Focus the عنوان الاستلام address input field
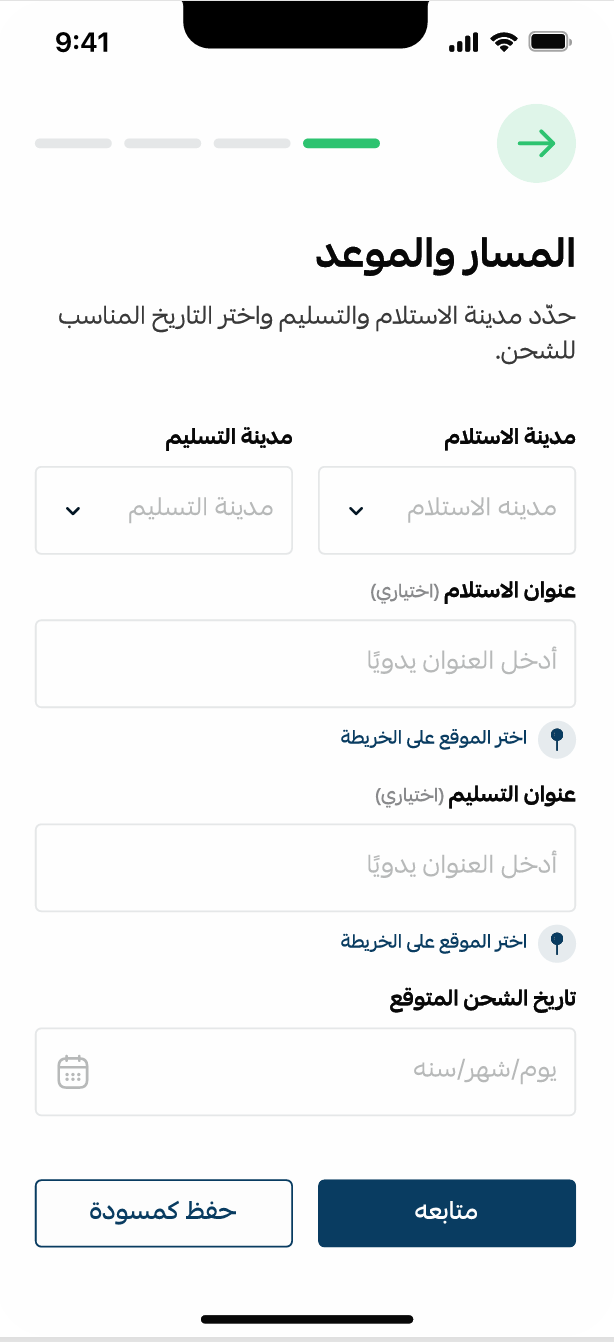Screen dimensions: 614x1342 (305, 663)
